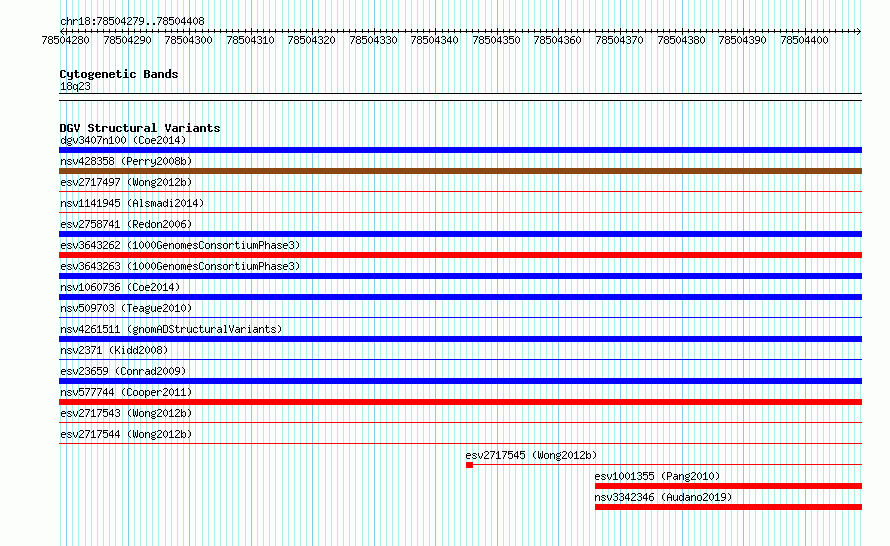The height and width of the screenshot is (546, 890).
Task: Click ruler position 78504370
Action: tap(619, 40)
